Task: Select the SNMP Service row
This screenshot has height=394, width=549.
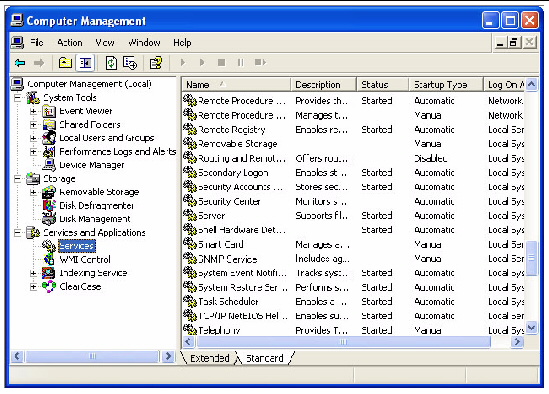Action: pos(353,259)
